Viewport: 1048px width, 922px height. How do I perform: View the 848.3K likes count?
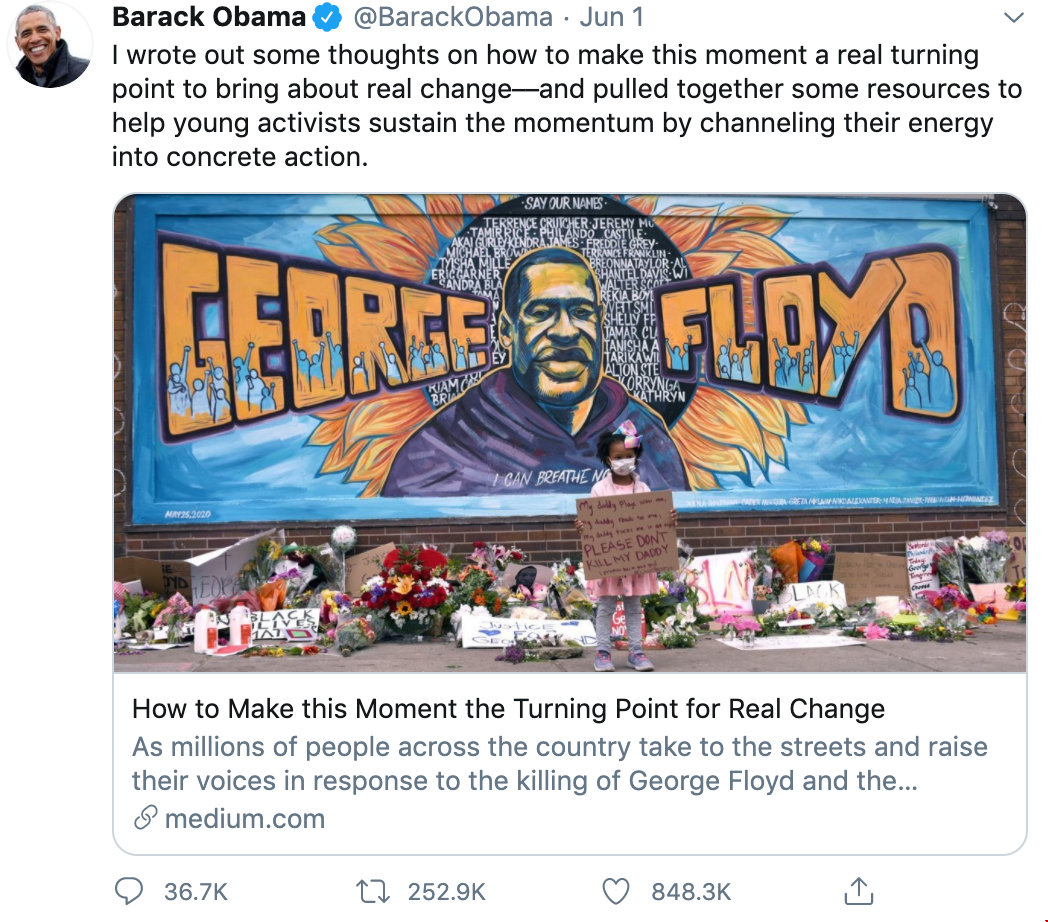point(691,892)
